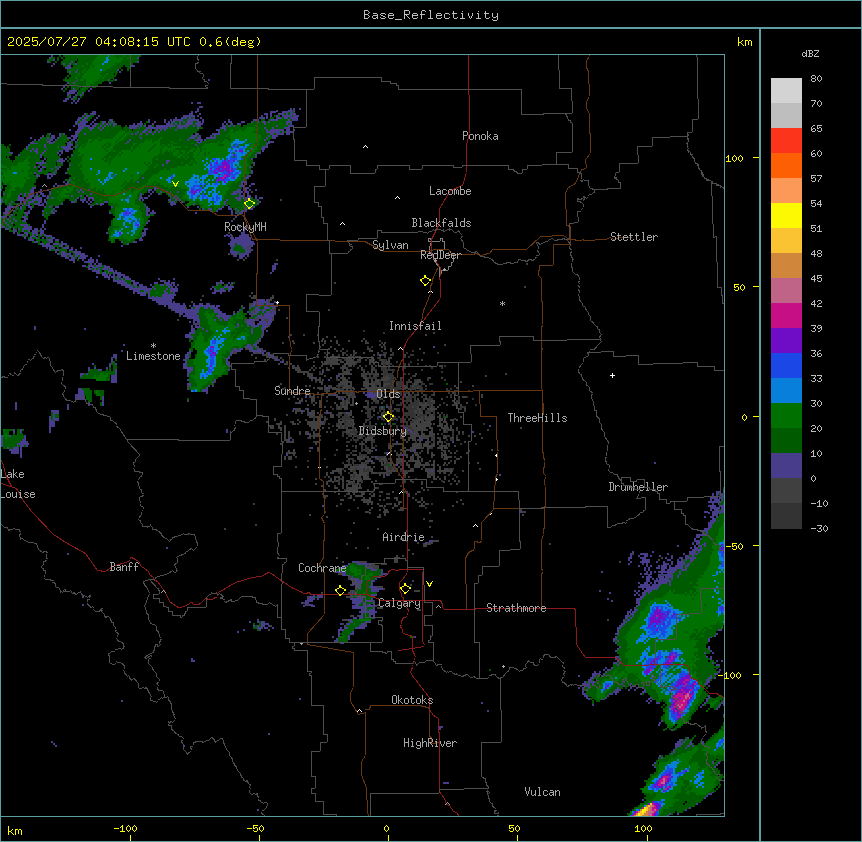Click the red 65 dBZ legend swatch
Image resolution: width=862 pixels, height=842 pixels.
point(786,140)
